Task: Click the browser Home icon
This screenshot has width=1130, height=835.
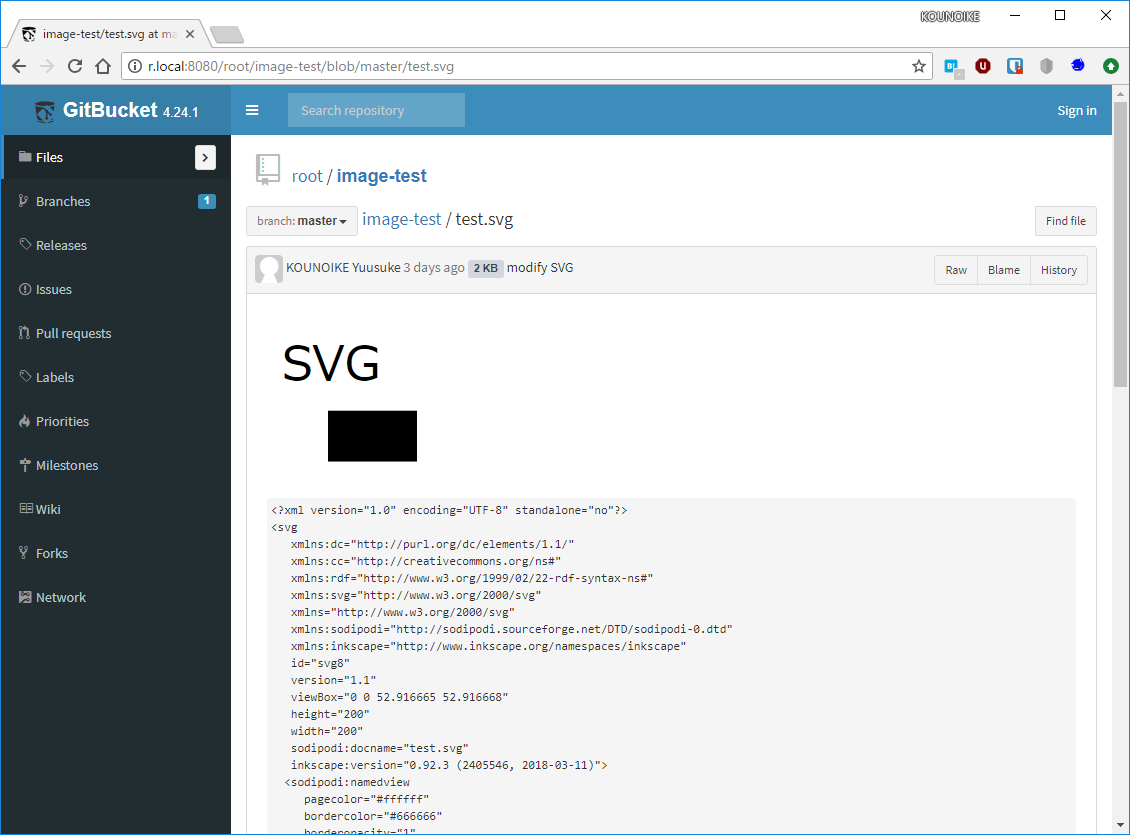Action: (x=103, y=66)
